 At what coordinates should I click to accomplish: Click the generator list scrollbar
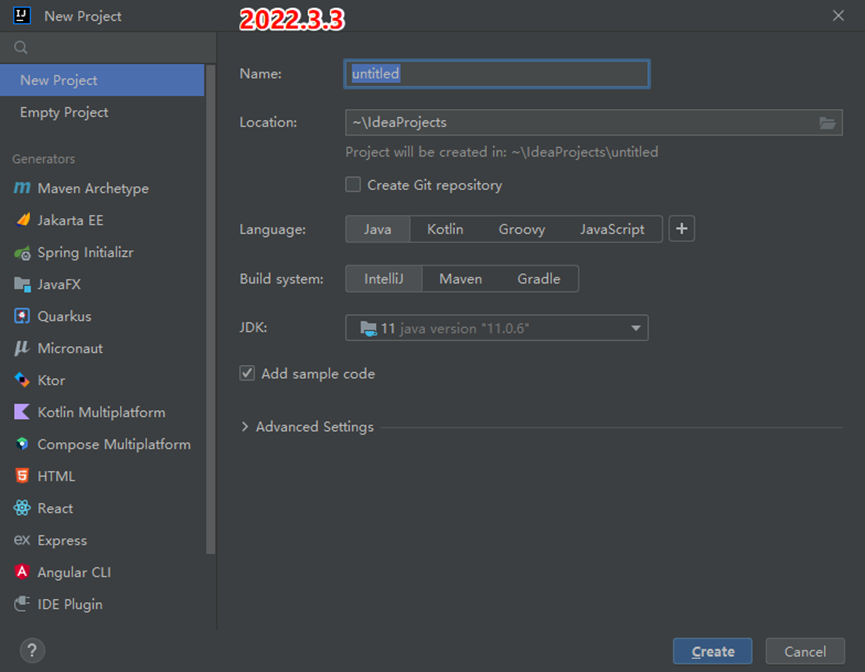pos(210,309)
